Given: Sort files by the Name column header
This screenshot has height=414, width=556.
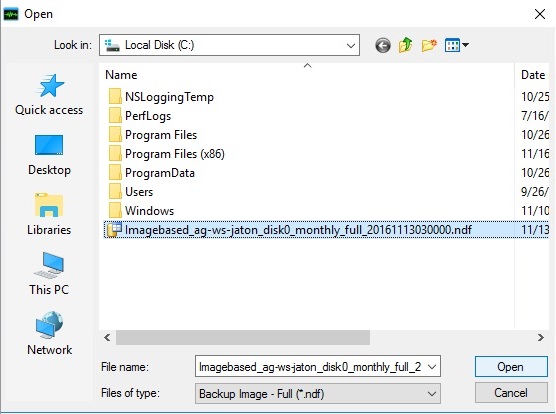Looking at the screenshot, I should pyautogui.click(x=121, y=75).
